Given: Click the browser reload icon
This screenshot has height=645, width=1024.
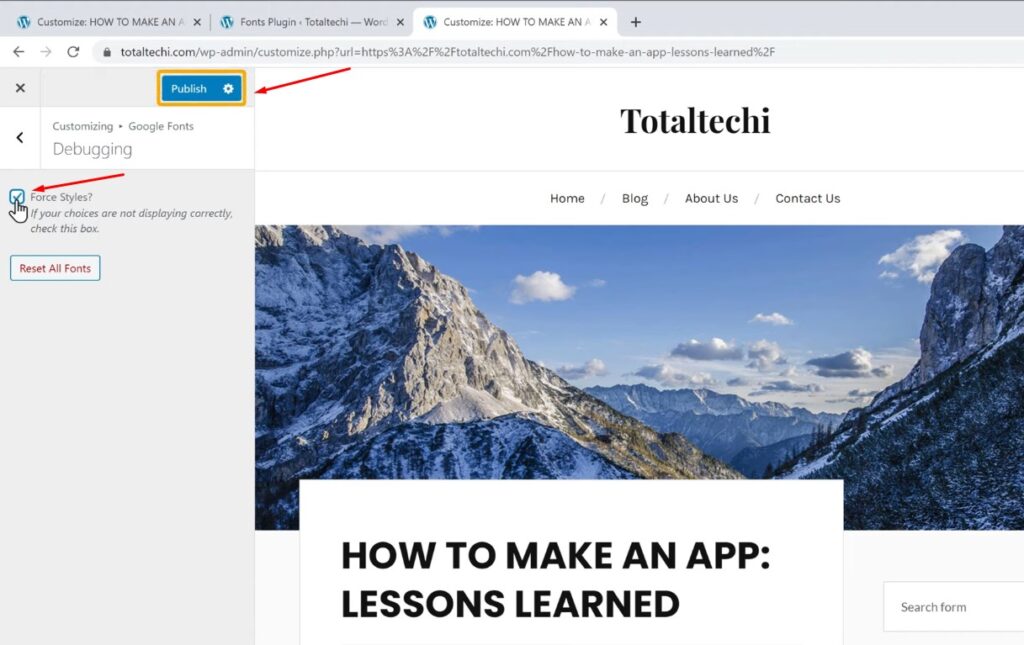Looking at the screenshot, I should coord(73,52).
